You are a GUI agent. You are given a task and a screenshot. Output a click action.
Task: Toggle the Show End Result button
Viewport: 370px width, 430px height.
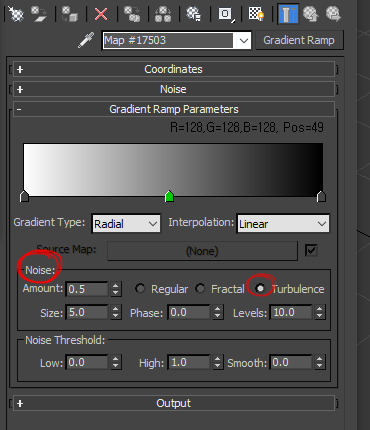pos(288,14)
